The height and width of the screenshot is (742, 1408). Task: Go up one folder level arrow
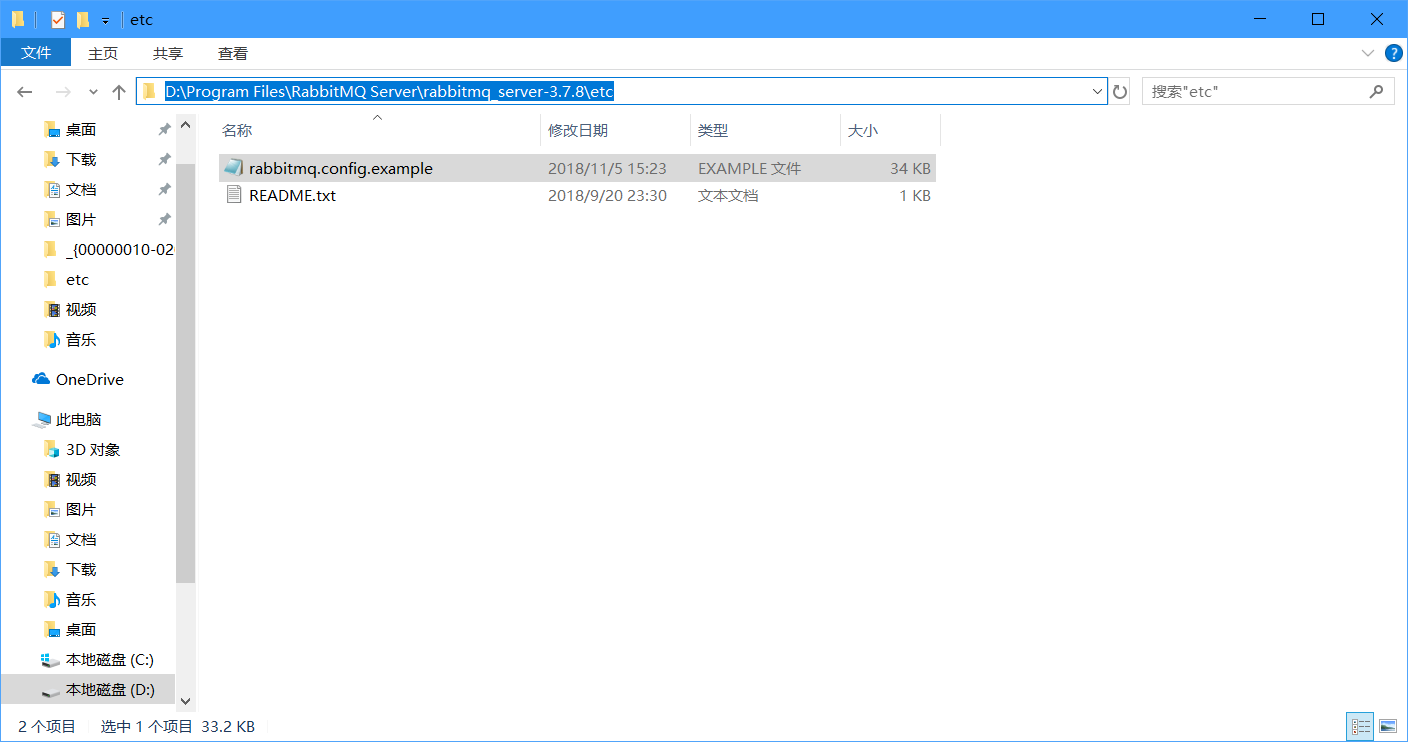[119, 92]
